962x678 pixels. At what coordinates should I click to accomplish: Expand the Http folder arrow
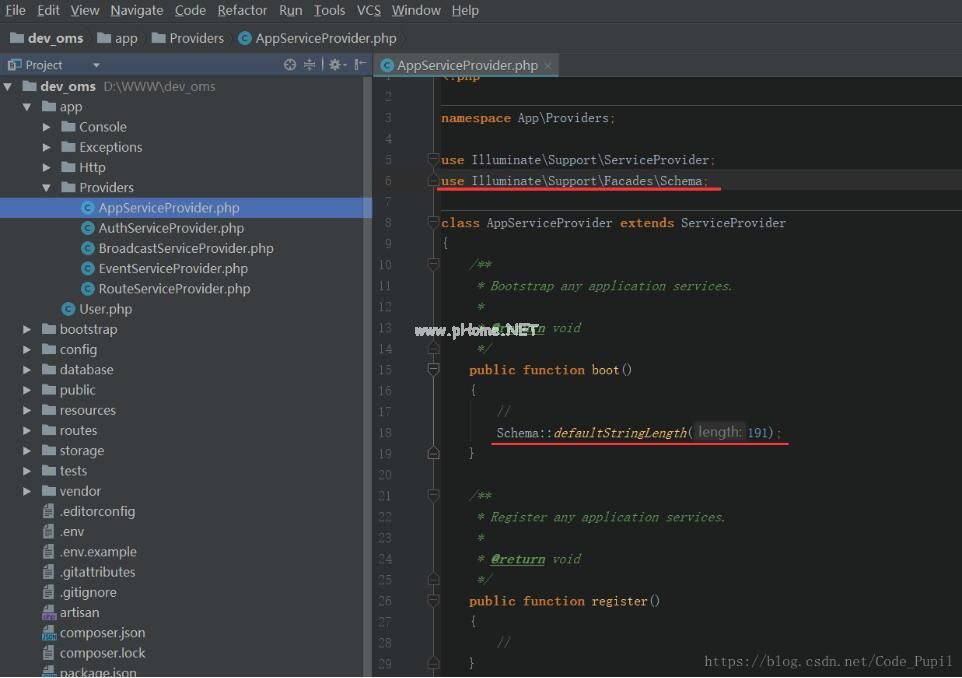[x=47, y=168]
